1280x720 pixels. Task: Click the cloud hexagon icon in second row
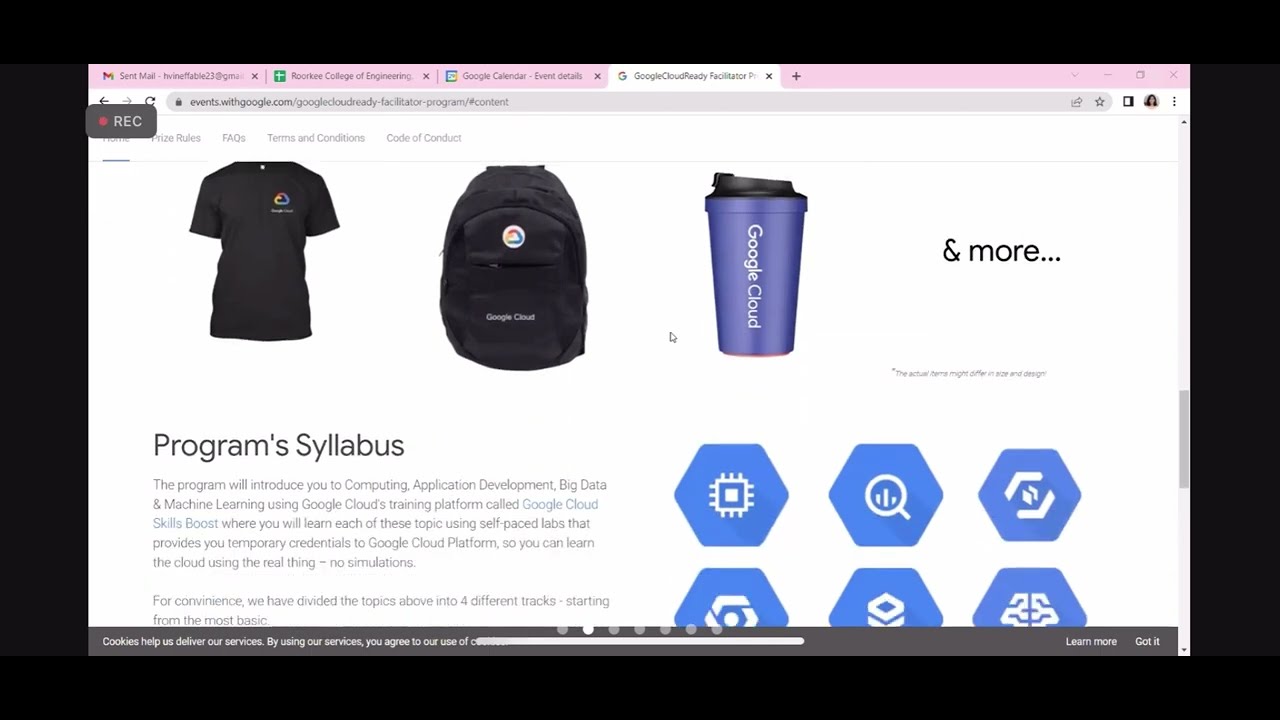[731, 598]
